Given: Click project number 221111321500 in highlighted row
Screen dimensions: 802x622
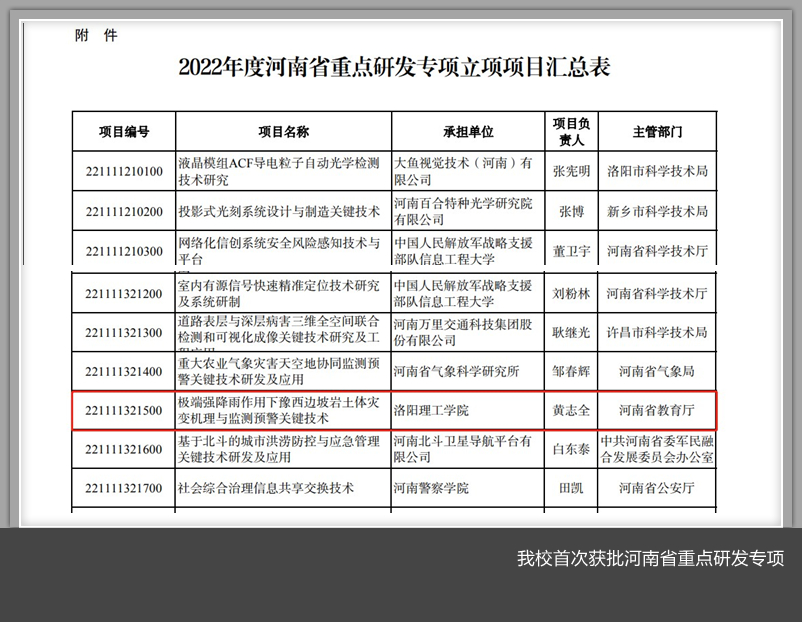Looking at the screenshot, I should [x=124, y=410].
